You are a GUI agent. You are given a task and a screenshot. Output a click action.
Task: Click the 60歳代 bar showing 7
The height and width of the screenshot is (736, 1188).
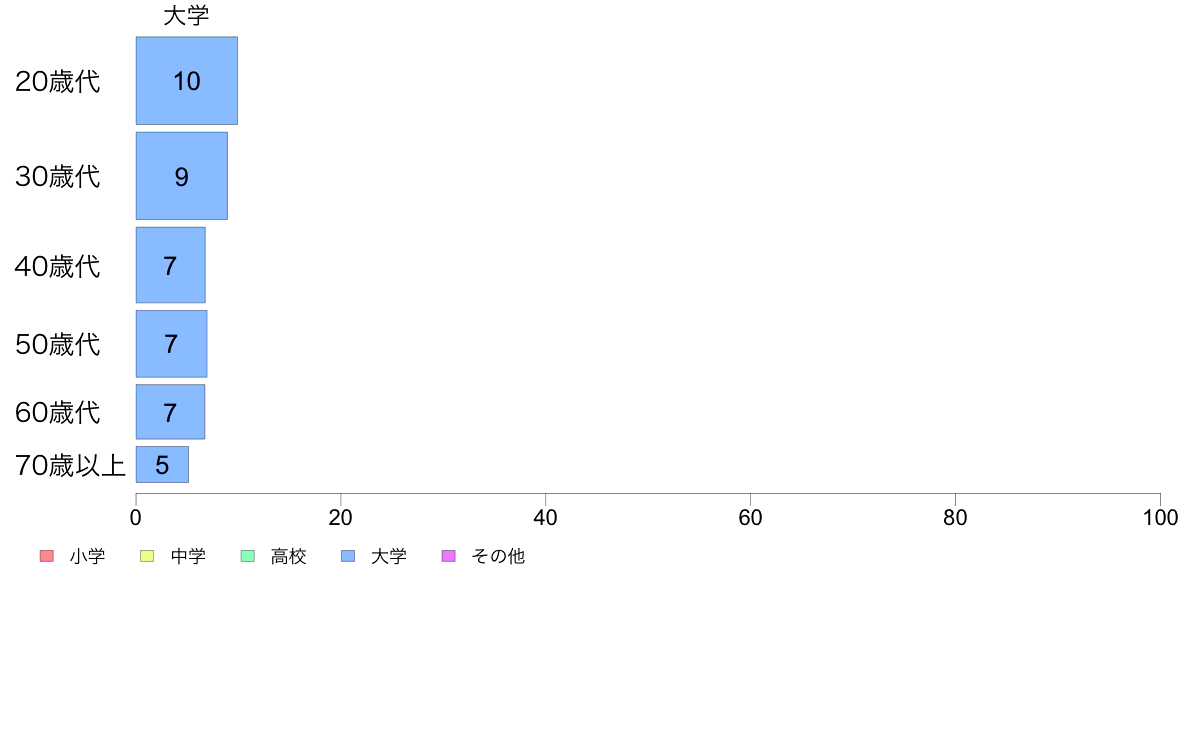[170, 412]
